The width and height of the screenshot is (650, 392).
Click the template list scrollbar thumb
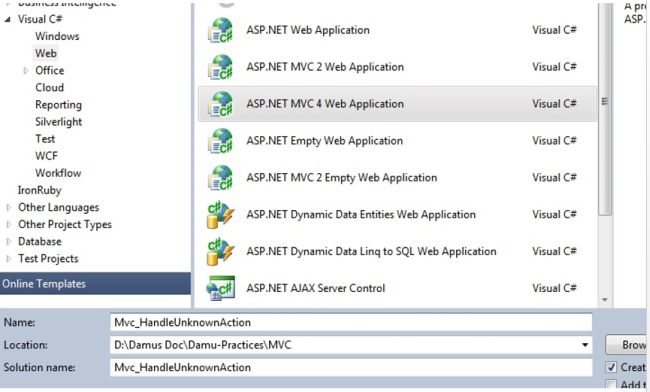pyautogui.click(x=605, y=108)
